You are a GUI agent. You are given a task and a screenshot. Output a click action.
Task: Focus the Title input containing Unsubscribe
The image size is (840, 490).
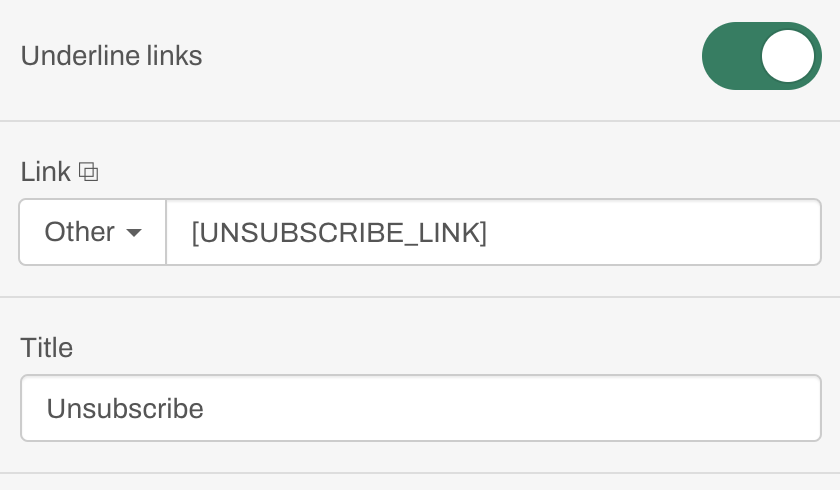421,408
